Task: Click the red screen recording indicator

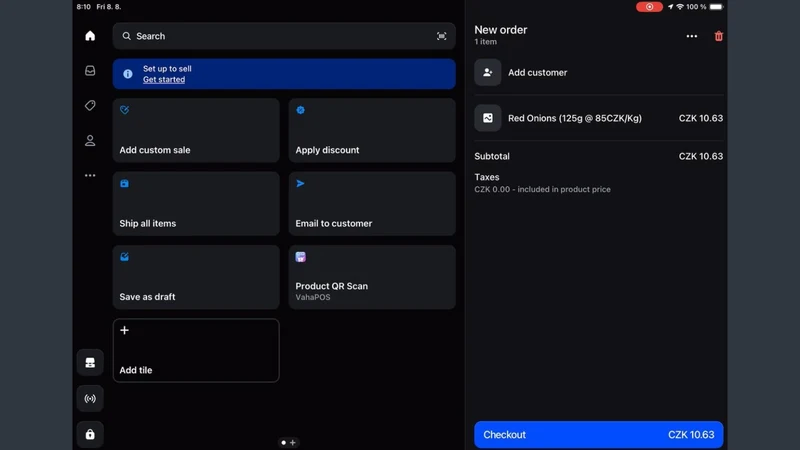Action: pos(649,7)
